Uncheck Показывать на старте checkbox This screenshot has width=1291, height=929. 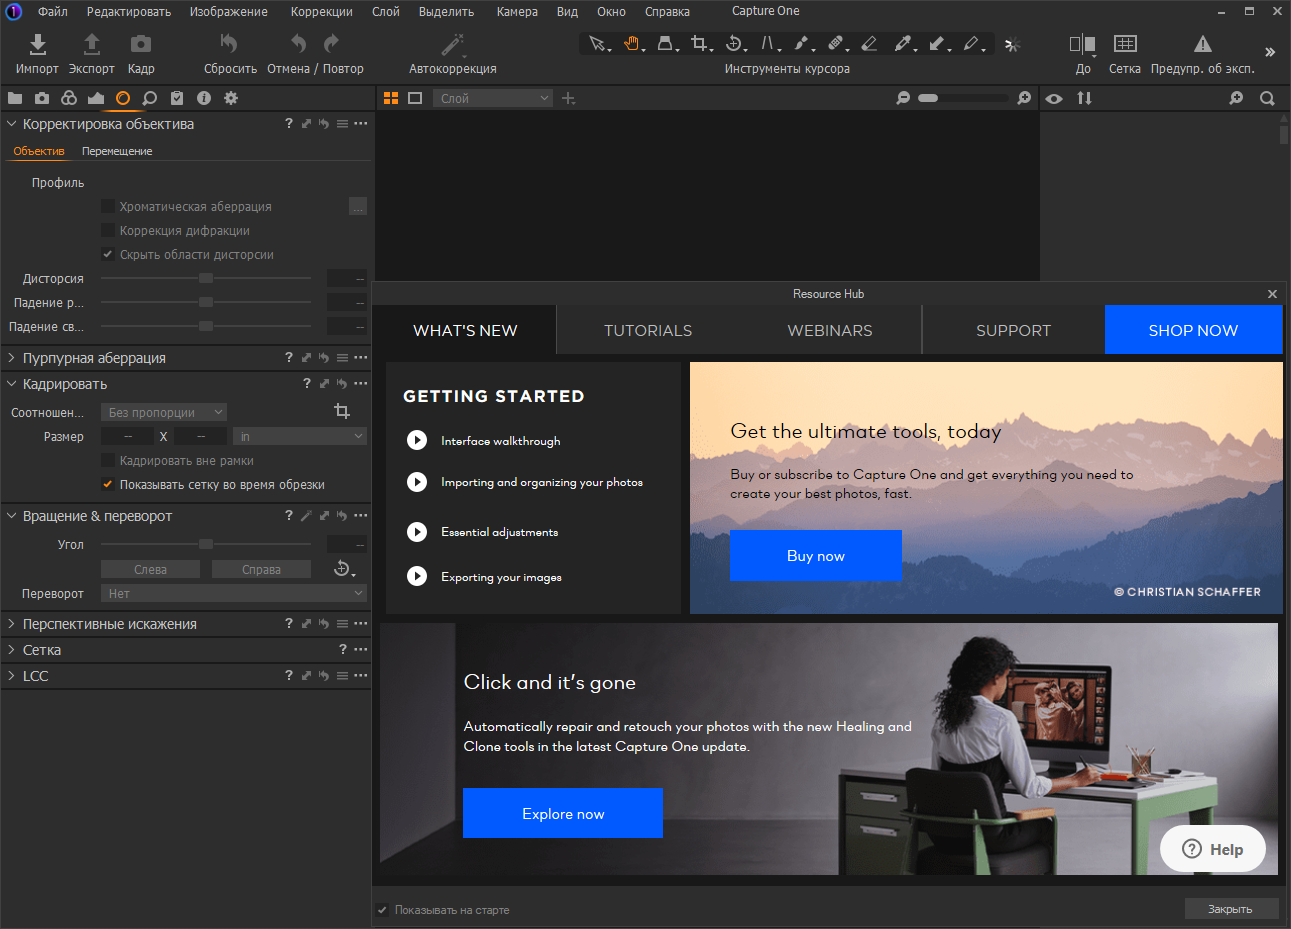pos(382,910)
